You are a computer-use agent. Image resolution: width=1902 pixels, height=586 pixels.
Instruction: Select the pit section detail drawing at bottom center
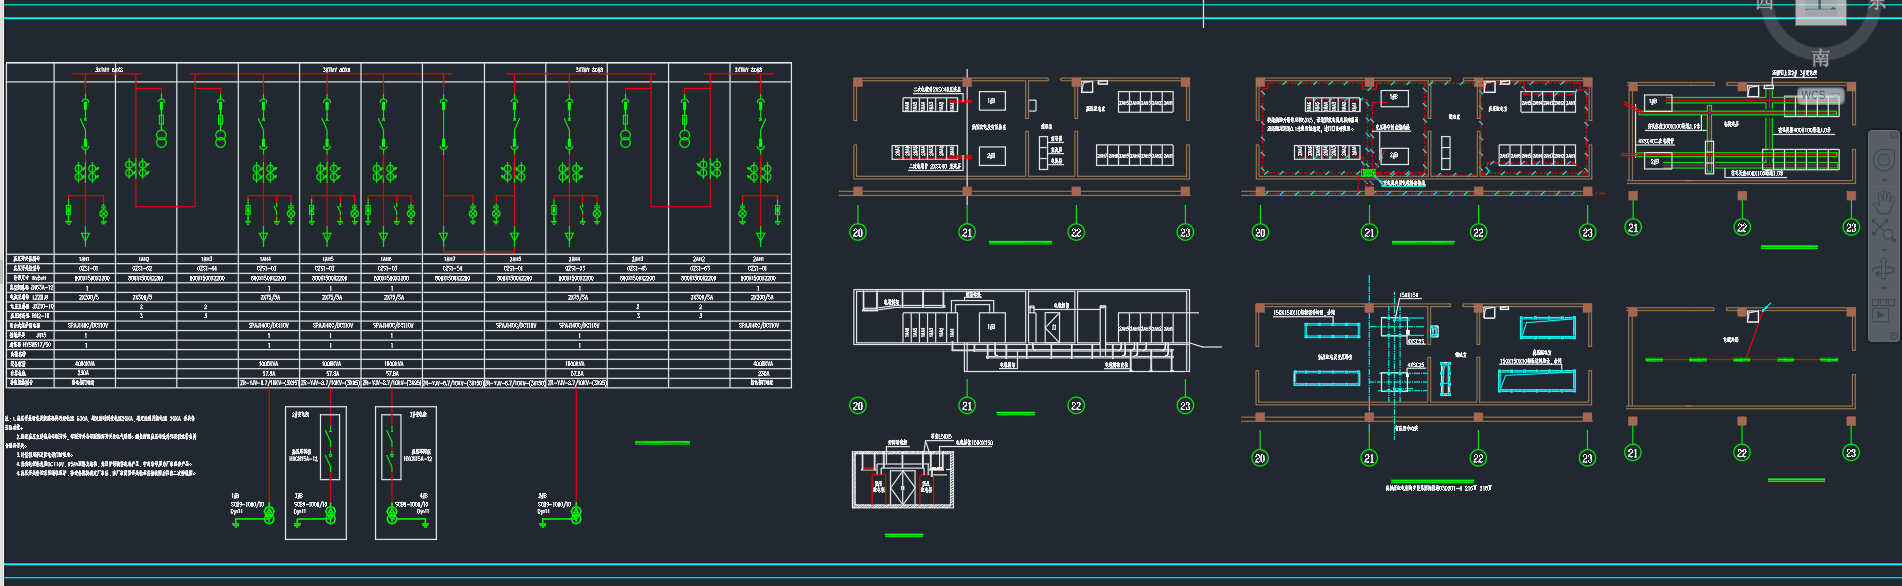tap(902, 480)
